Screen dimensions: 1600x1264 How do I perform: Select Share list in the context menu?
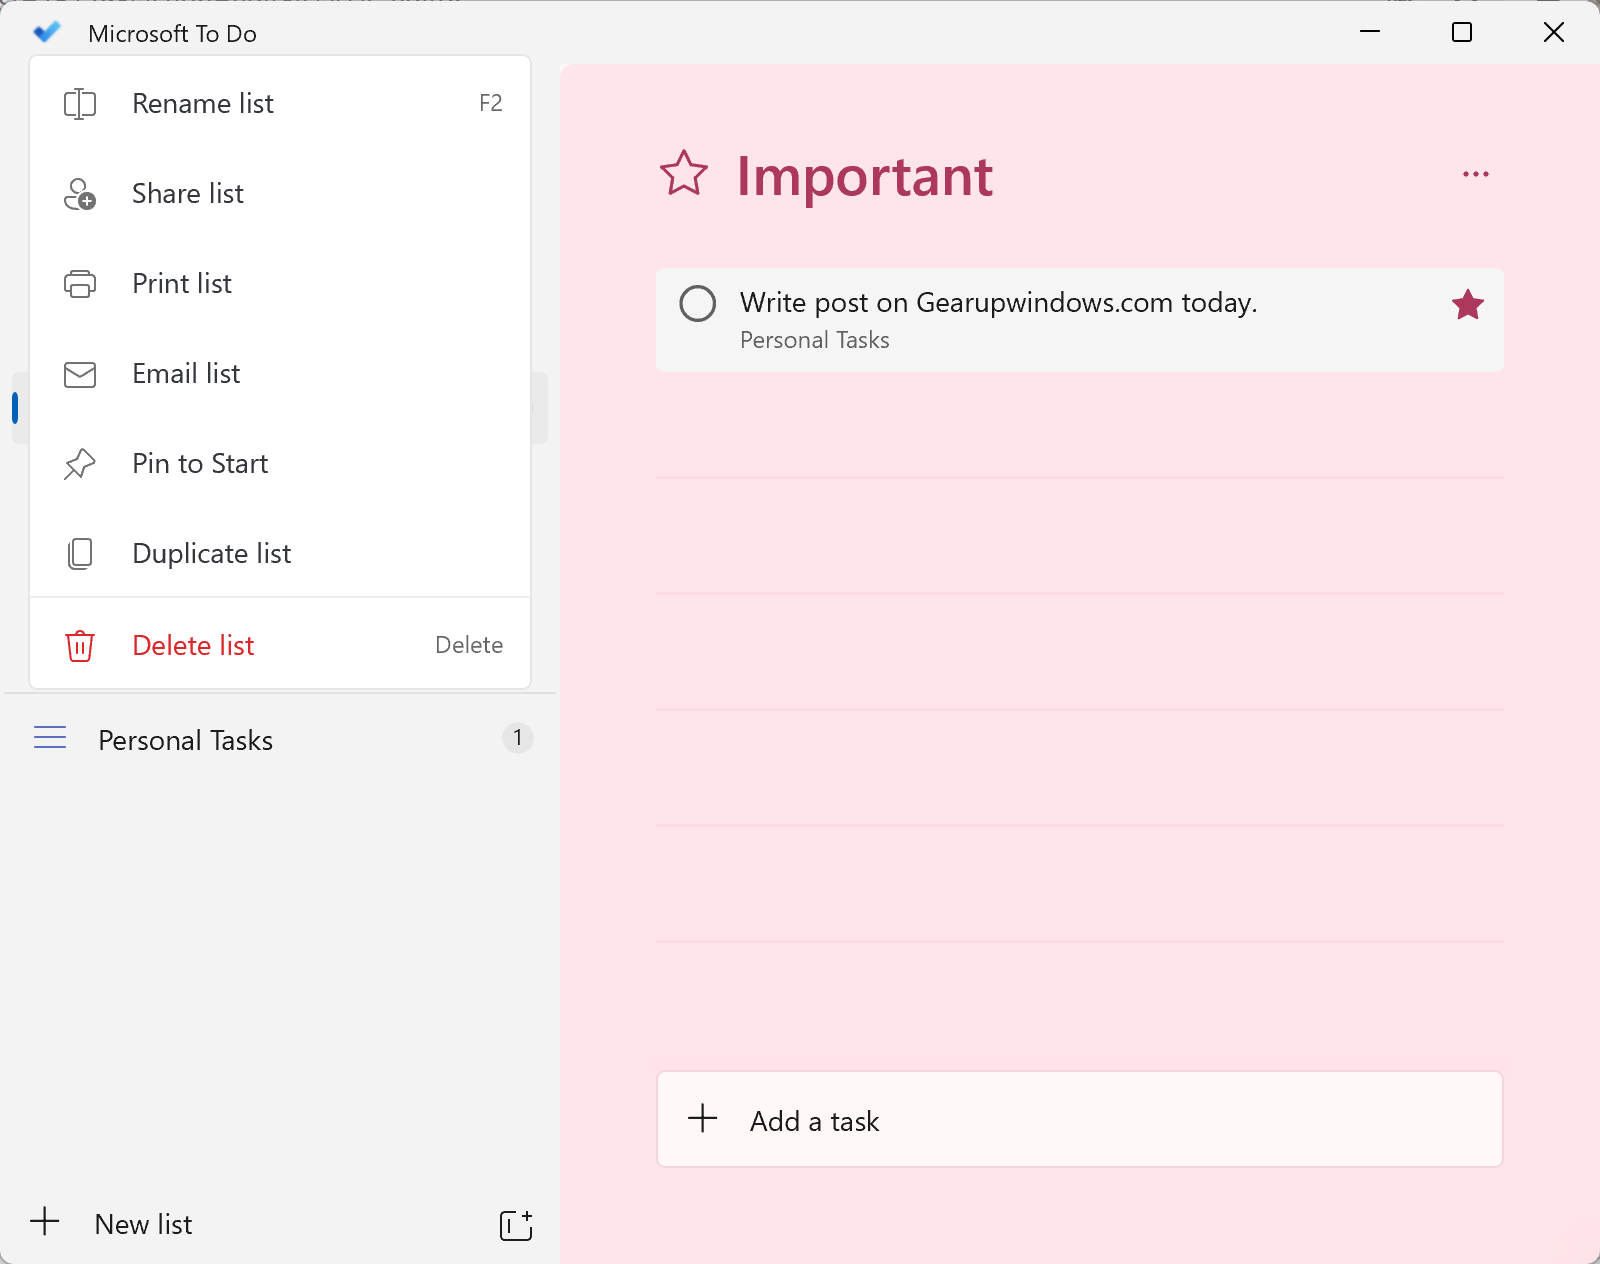pyautogui.click(x=280, y=194)
